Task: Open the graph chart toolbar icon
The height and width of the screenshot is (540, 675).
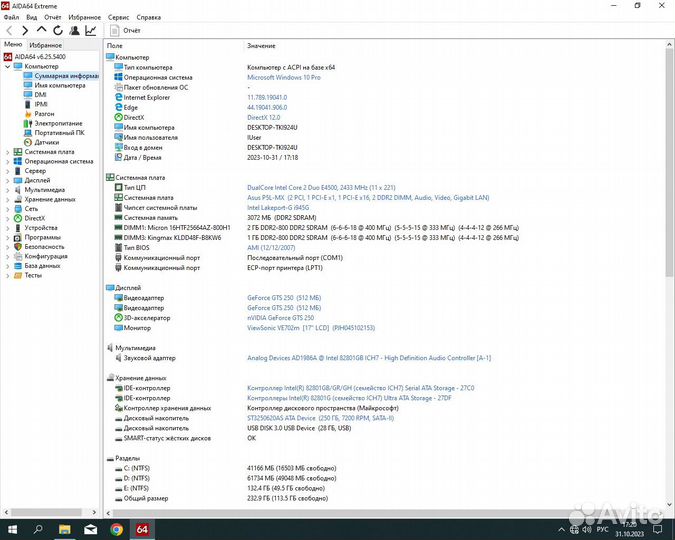Action: pyautogui.click(x=91, y=31)
